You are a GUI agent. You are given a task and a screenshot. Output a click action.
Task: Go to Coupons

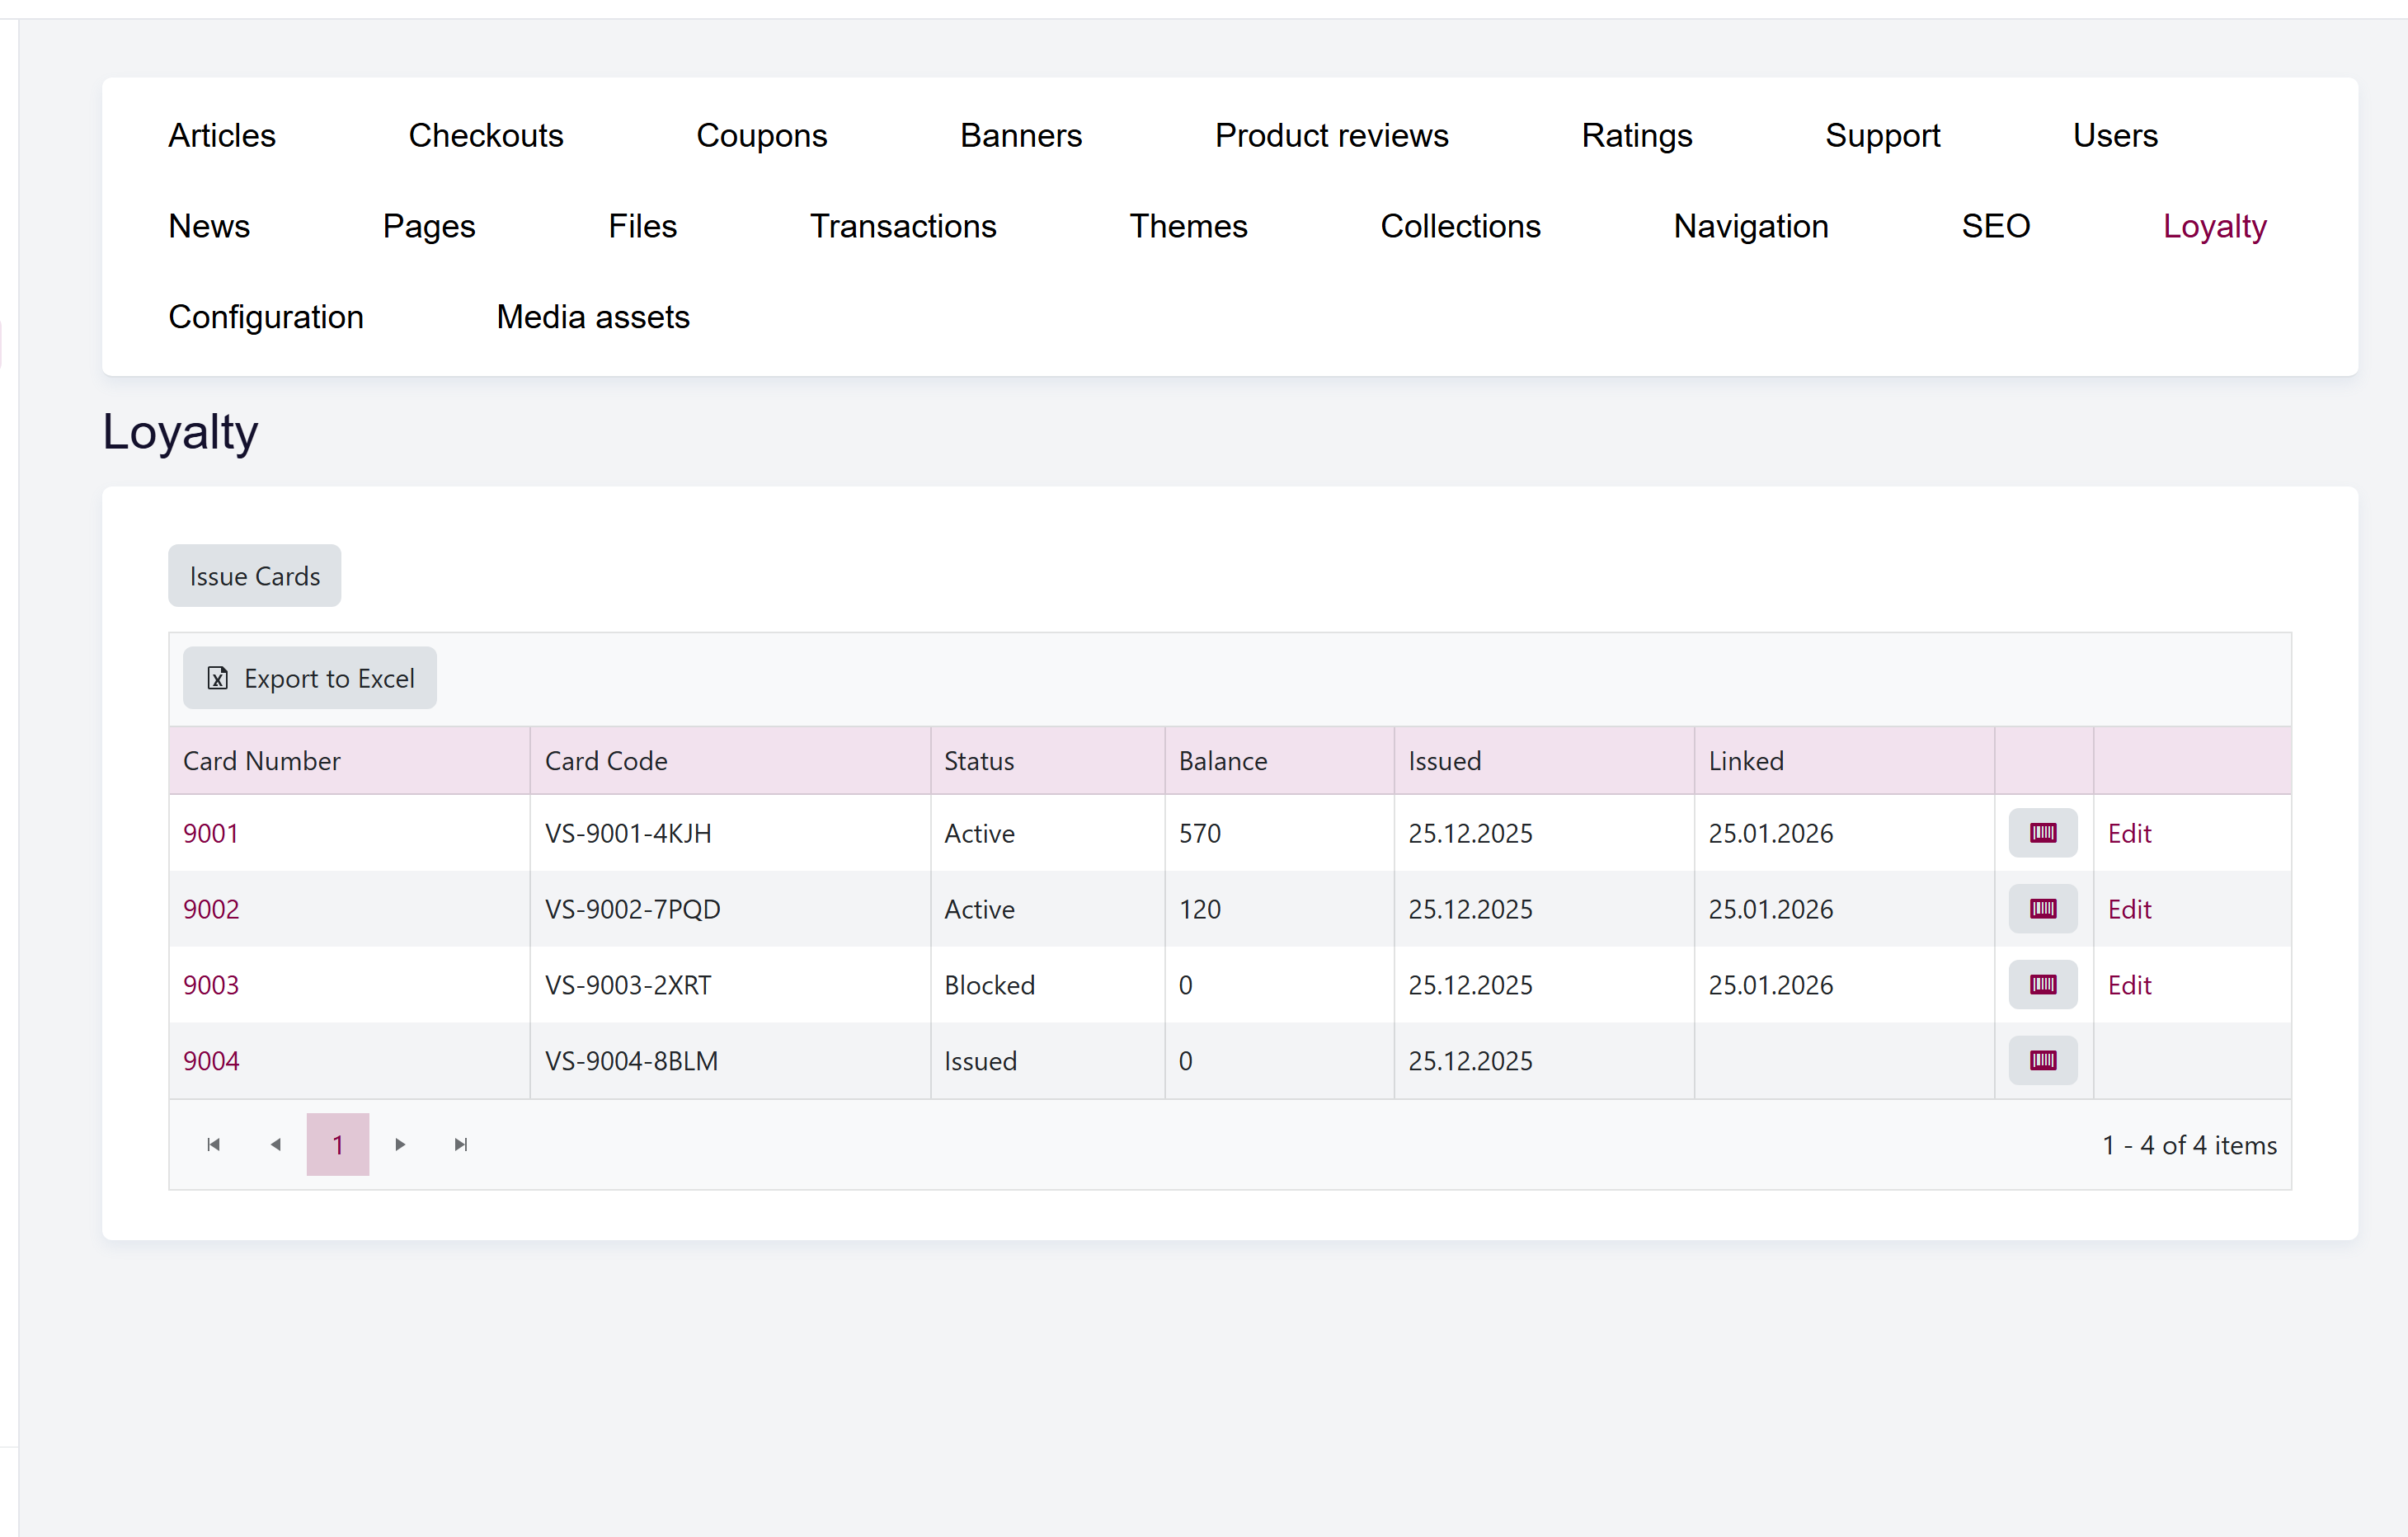[x=762, y=135]
